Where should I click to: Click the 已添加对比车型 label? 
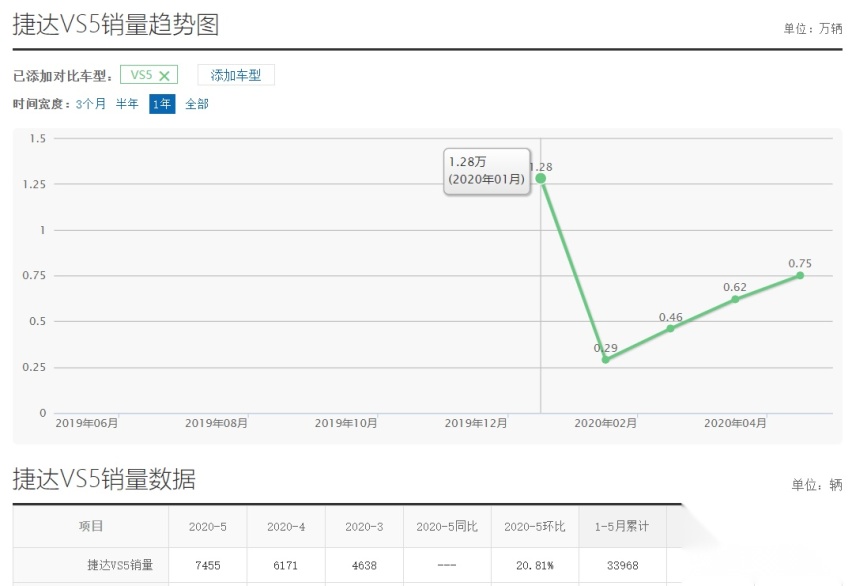coord(62,76)
